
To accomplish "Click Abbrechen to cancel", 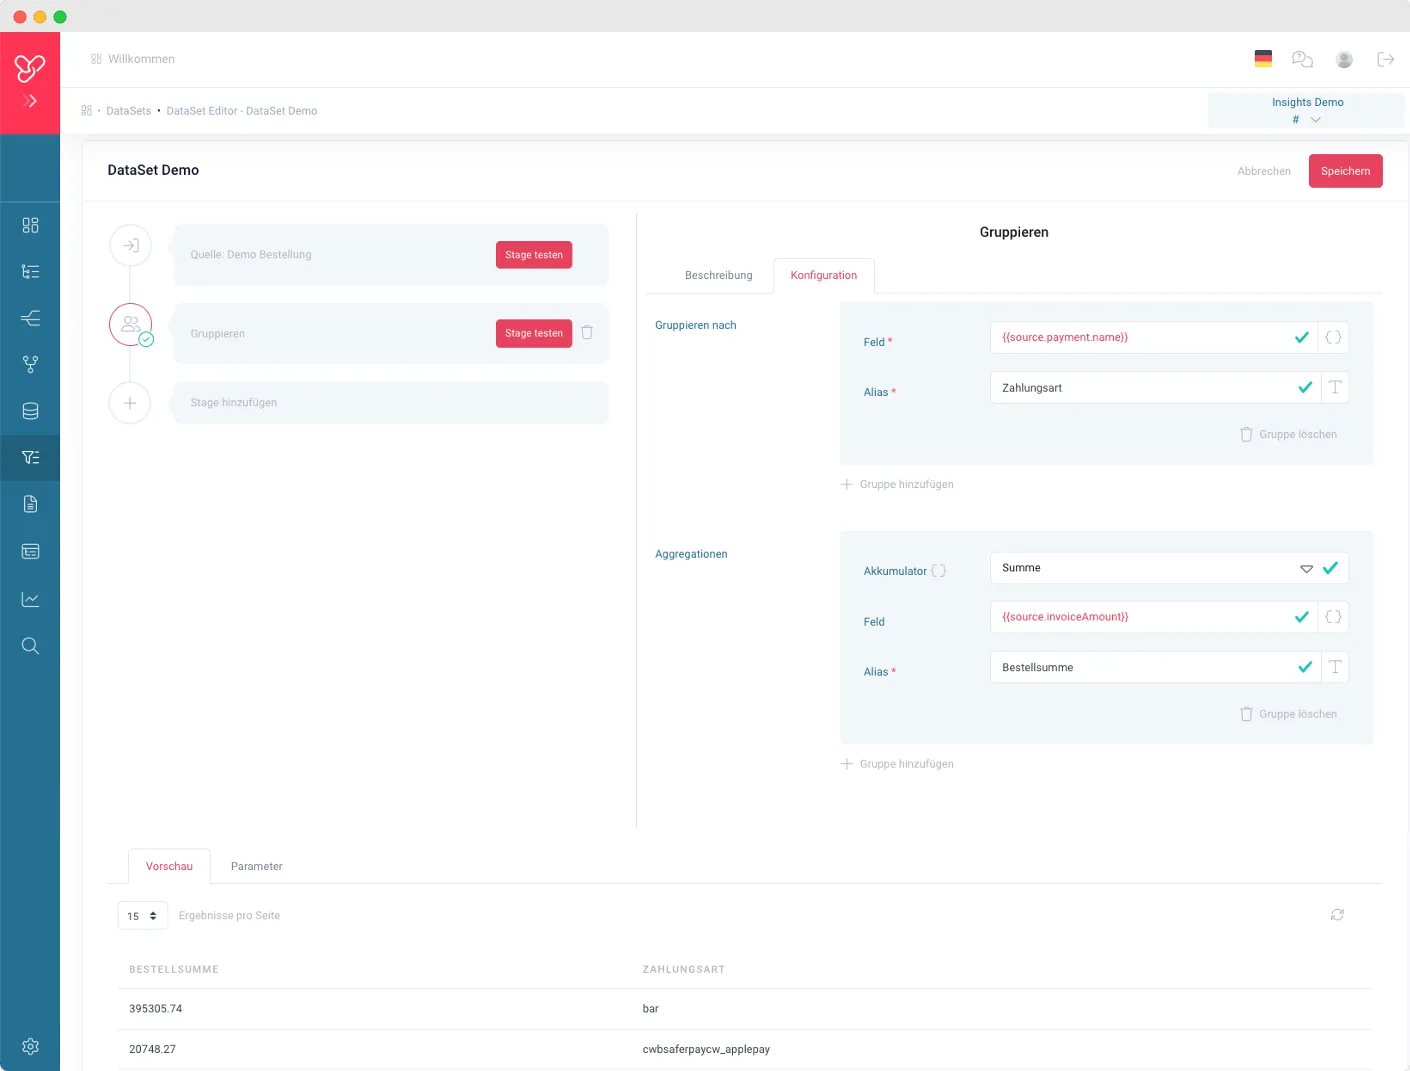I will pyautogui.click(x=1264, y=171).
